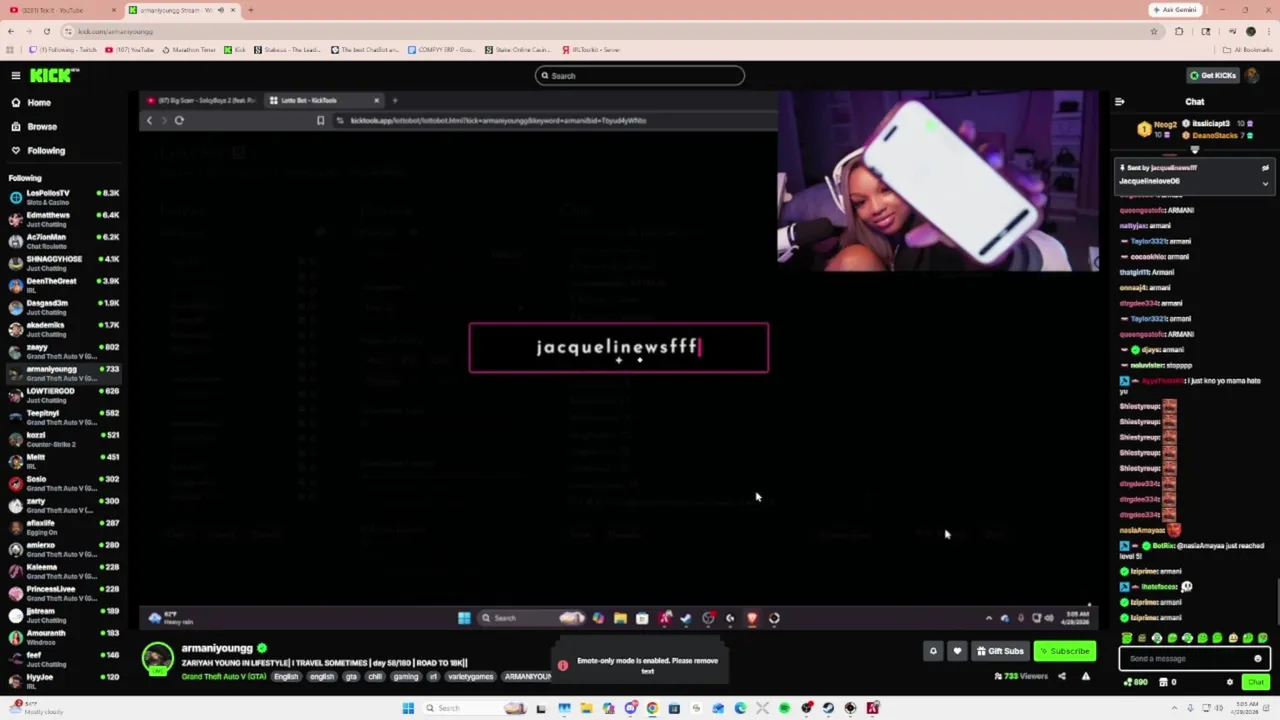The image size is (1280, 720).
Task: Select Sosio in the Following list
Action: [63, 483]
